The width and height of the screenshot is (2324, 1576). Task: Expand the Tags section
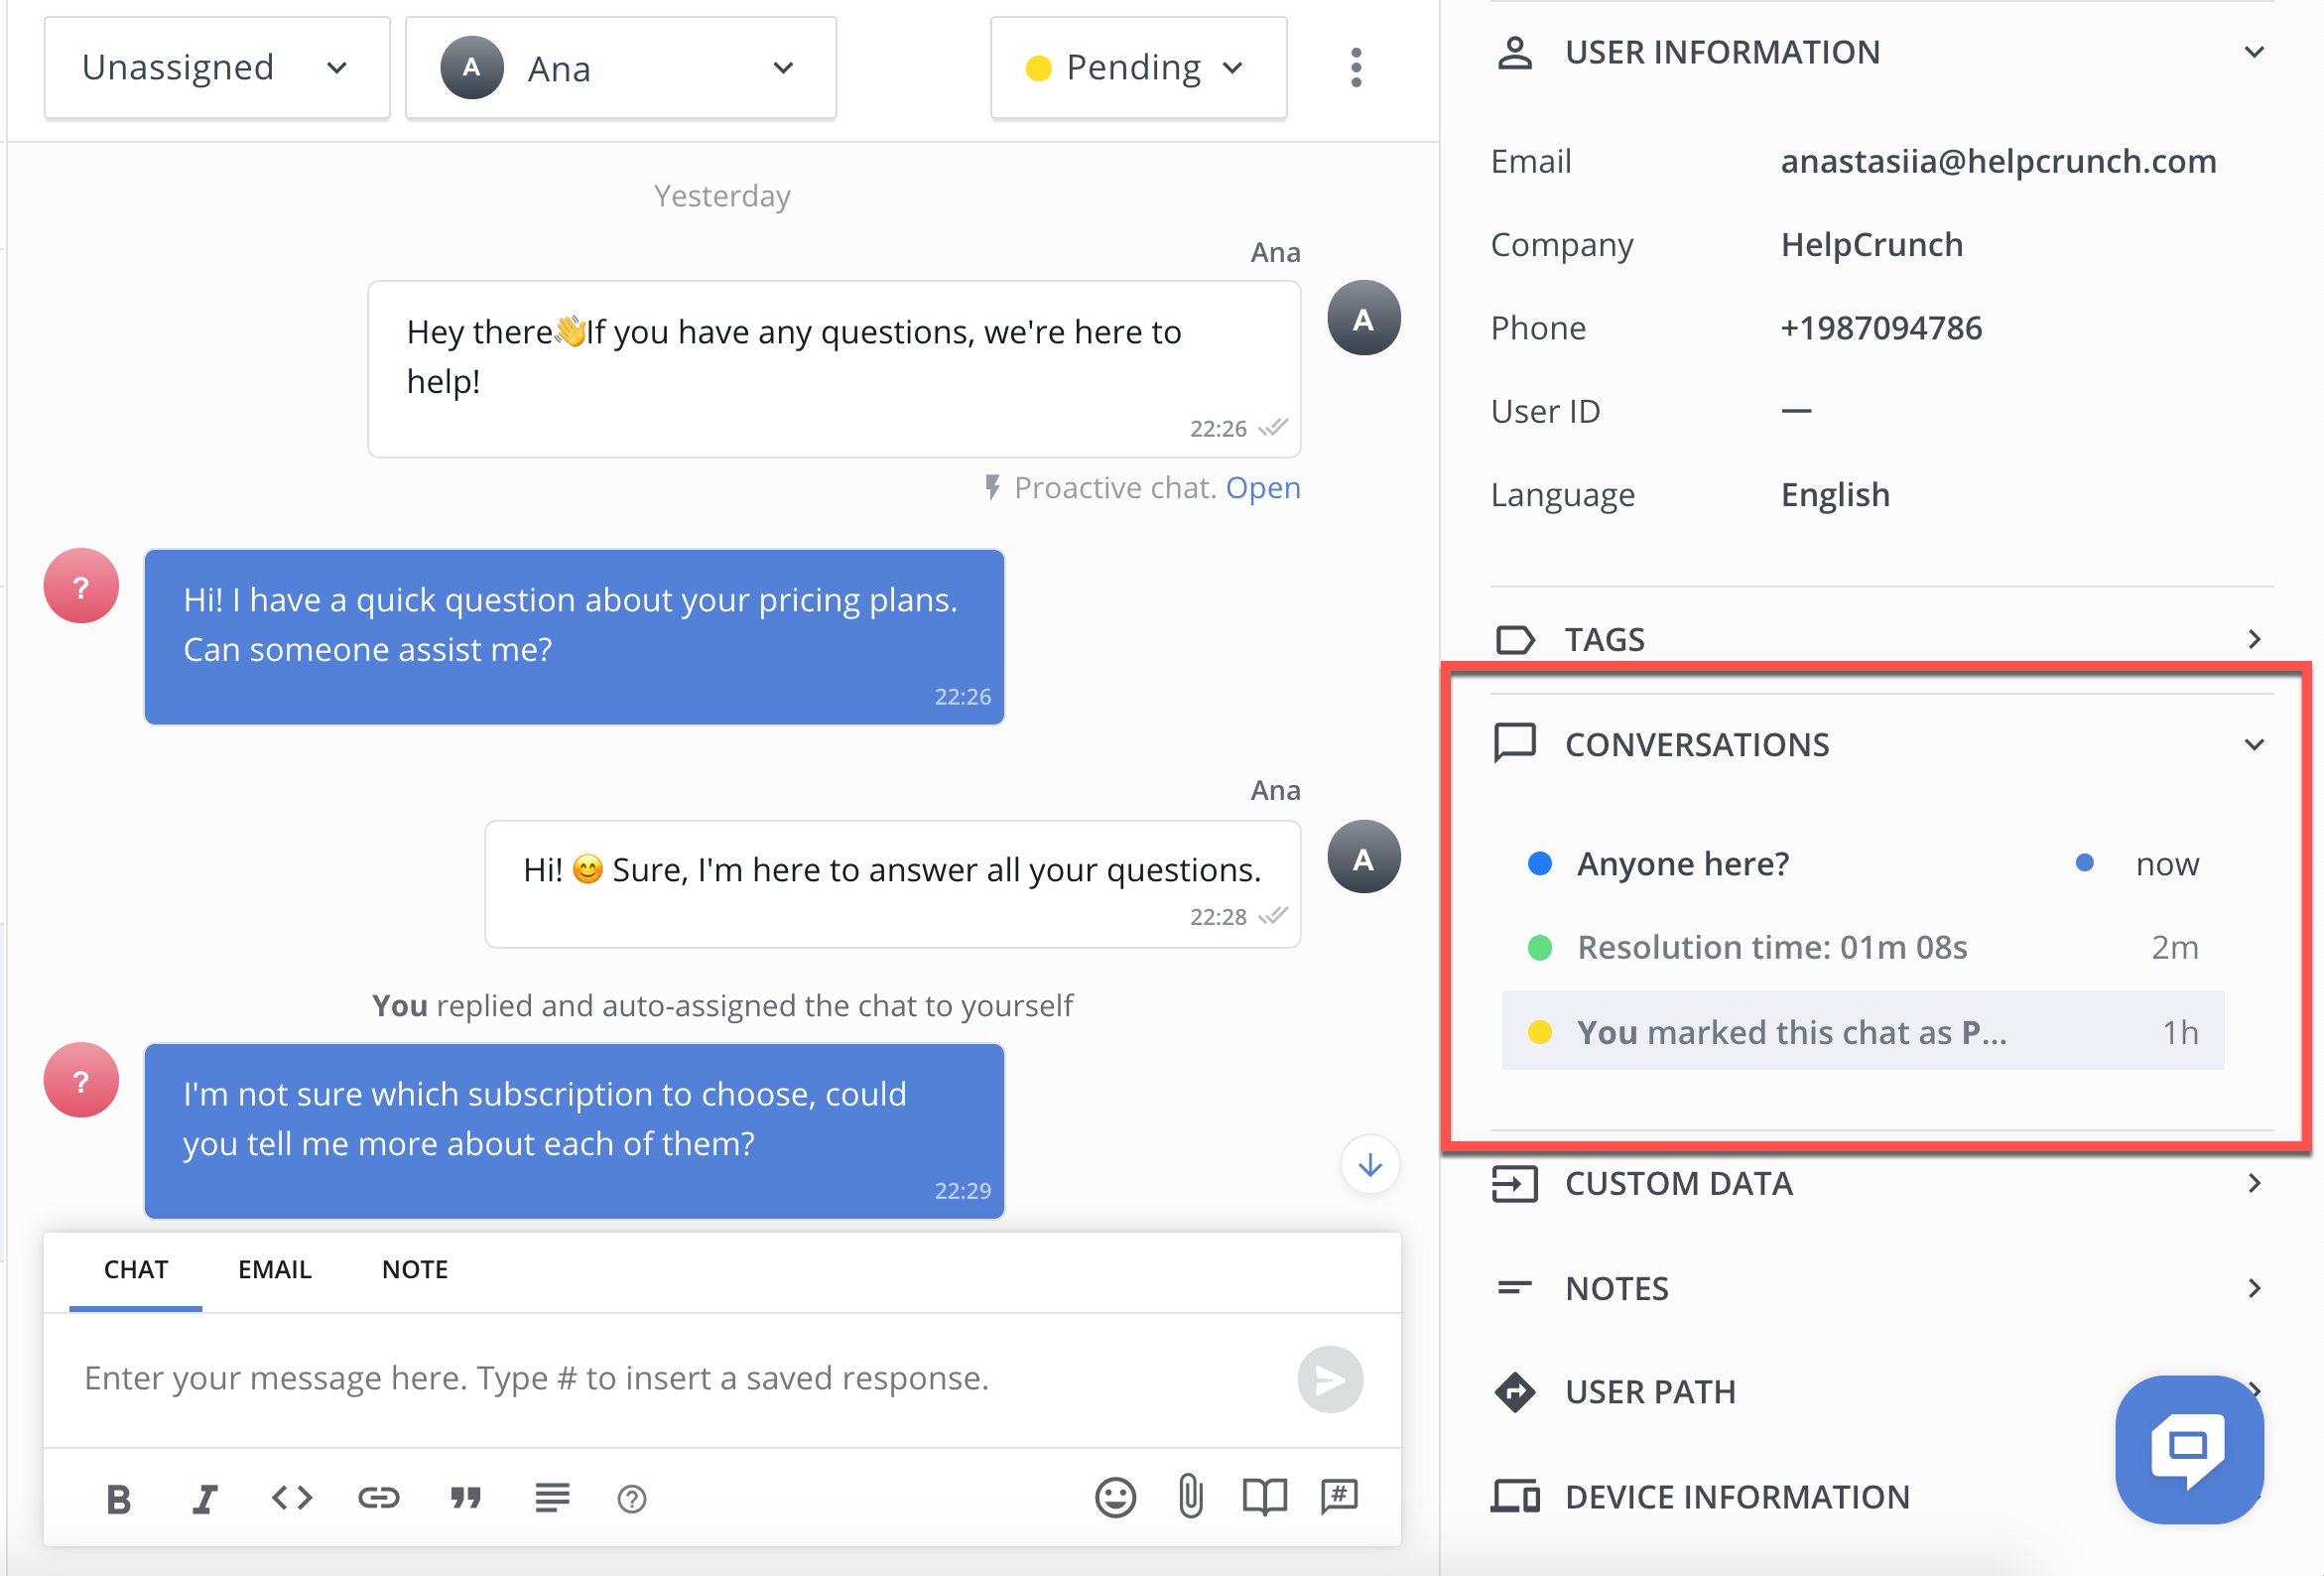1881,639
